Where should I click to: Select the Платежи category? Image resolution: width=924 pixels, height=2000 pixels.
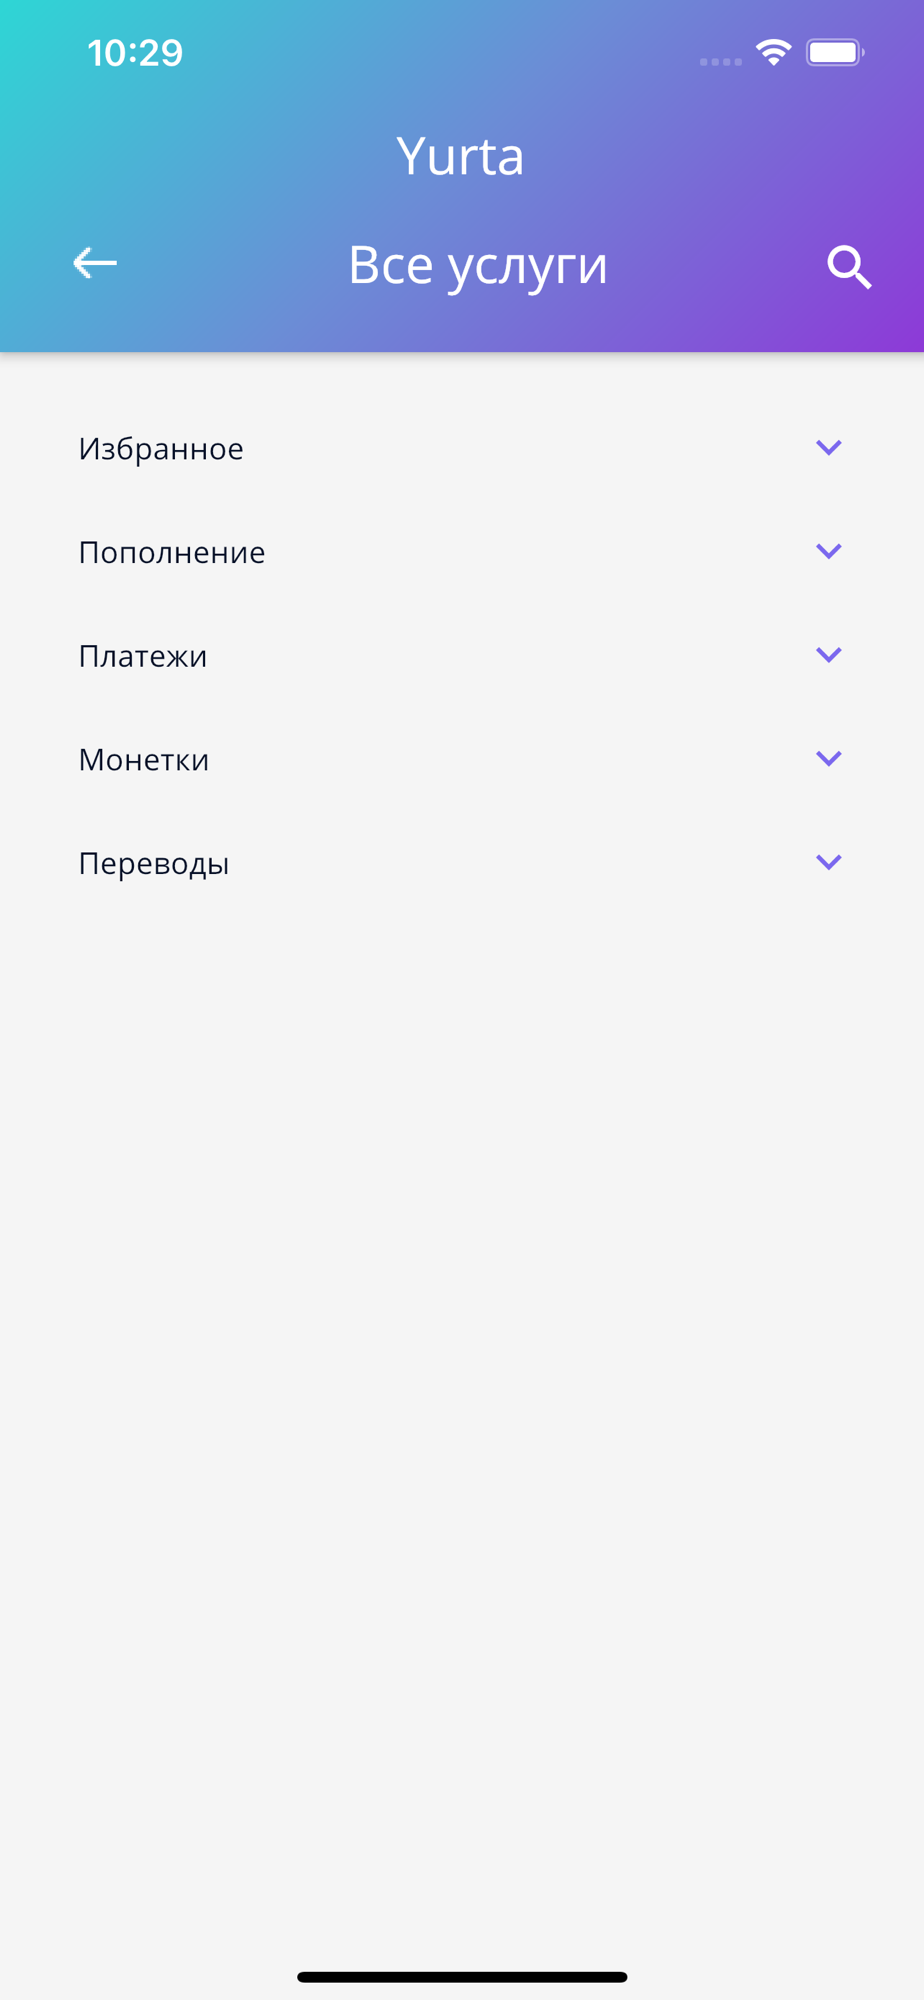[143, 656]
